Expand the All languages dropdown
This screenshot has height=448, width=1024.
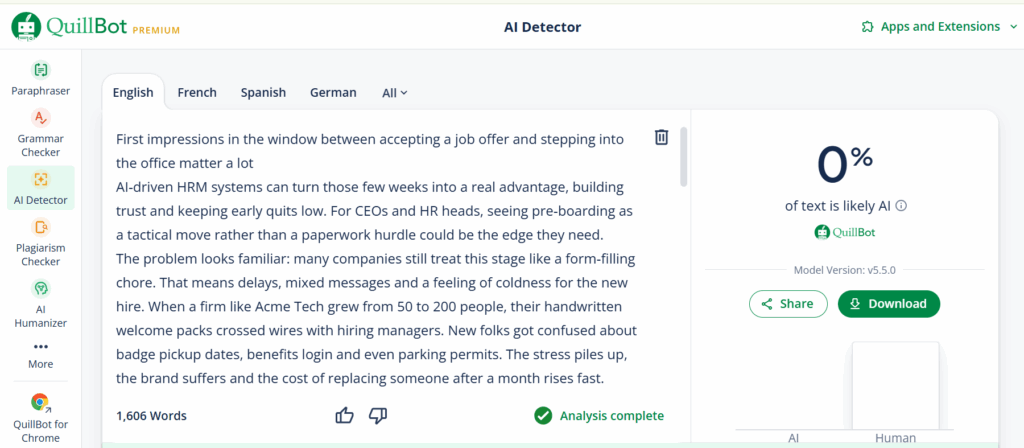pyautogui.click(x=394, y=93)
